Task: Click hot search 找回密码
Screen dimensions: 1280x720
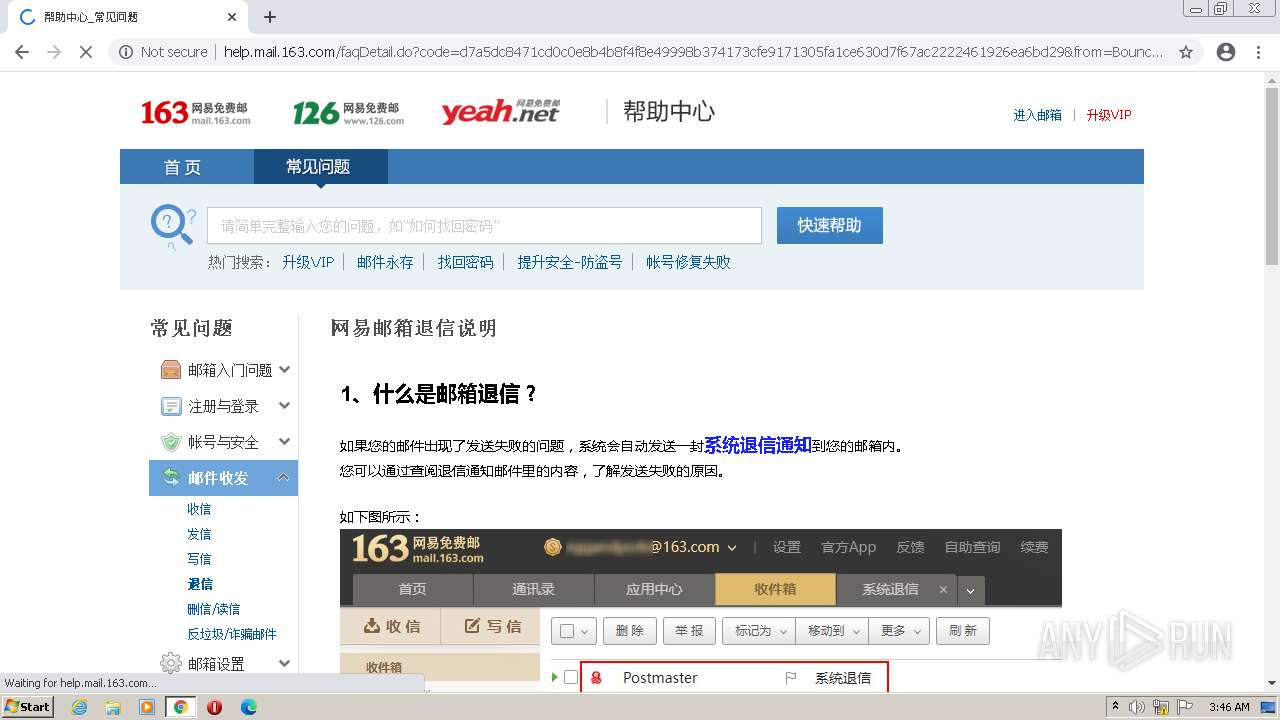Action: (x=465, y=262)
